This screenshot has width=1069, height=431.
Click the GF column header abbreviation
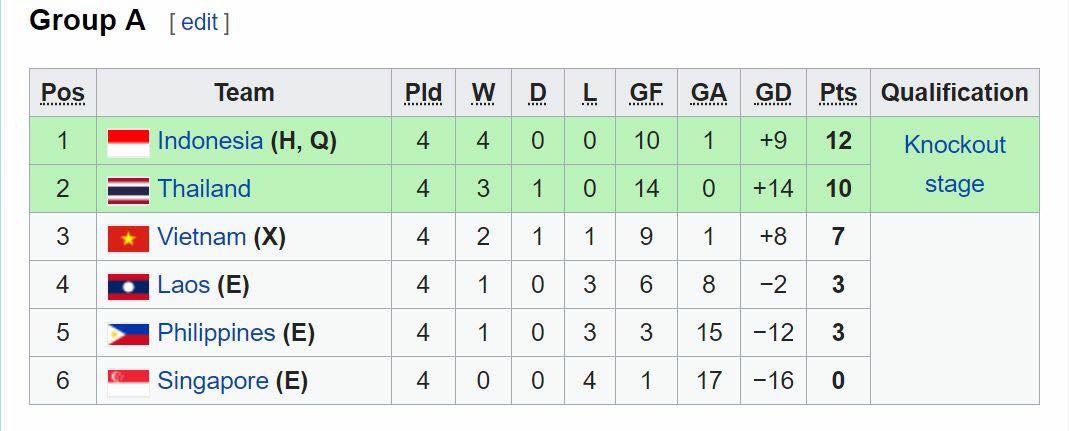(646, 93)
